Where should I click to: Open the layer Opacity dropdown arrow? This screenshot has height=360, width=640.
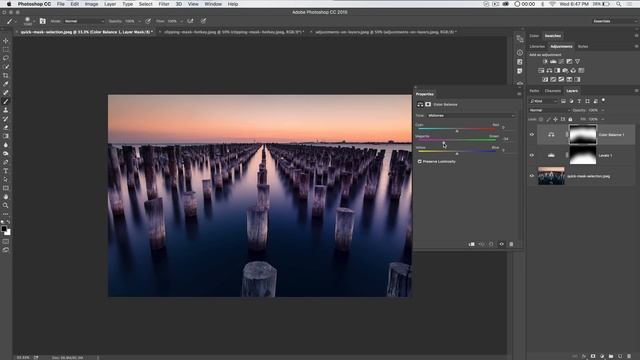click(x=603, y=110)
